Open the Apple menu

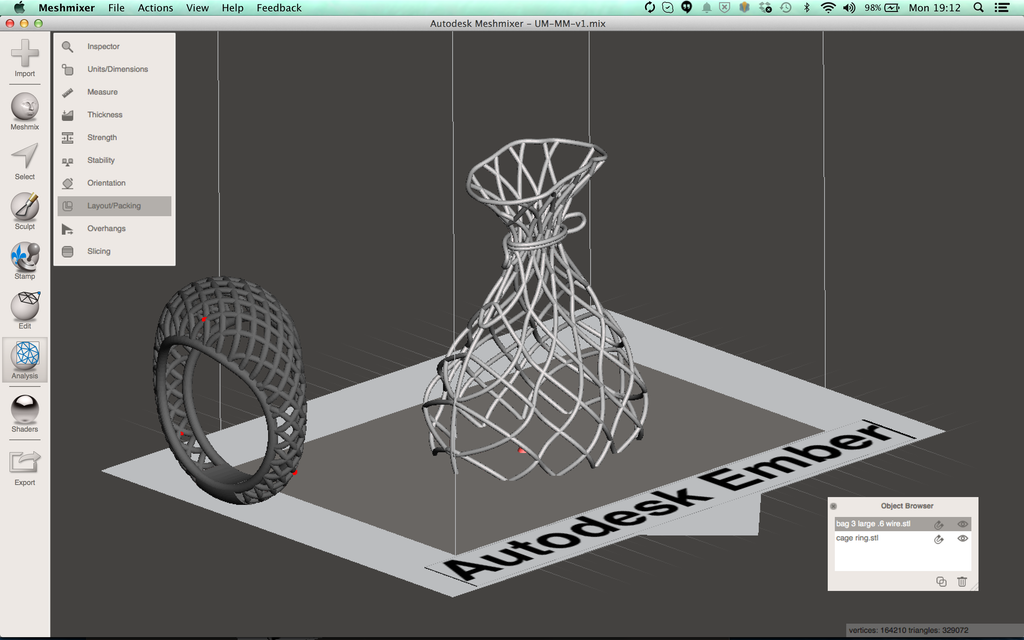click(19, 8)
